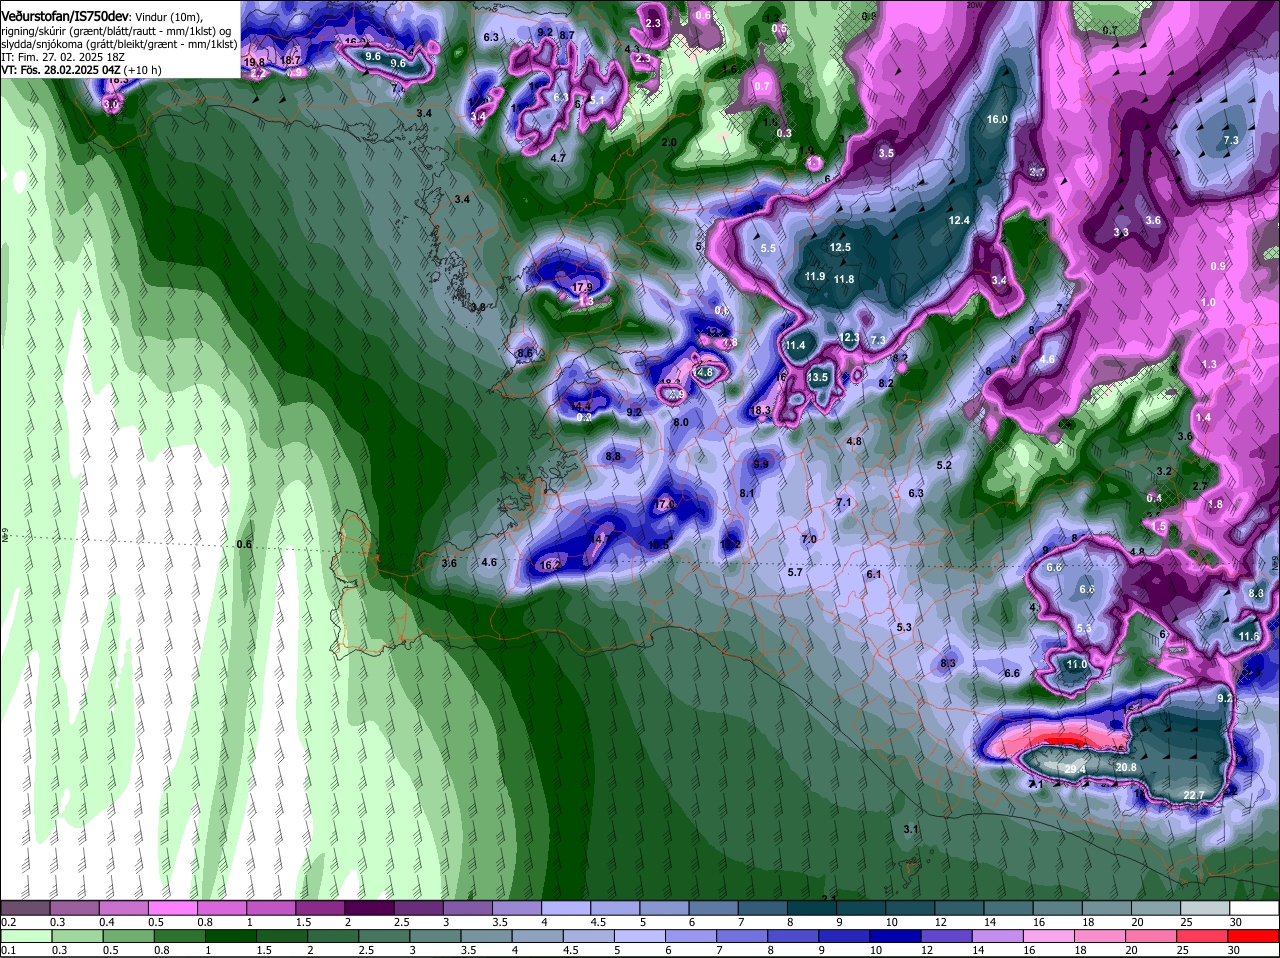Click the 11.8 map value
The height and width of the screenshot is (958, 1280).
pos(844,279)
